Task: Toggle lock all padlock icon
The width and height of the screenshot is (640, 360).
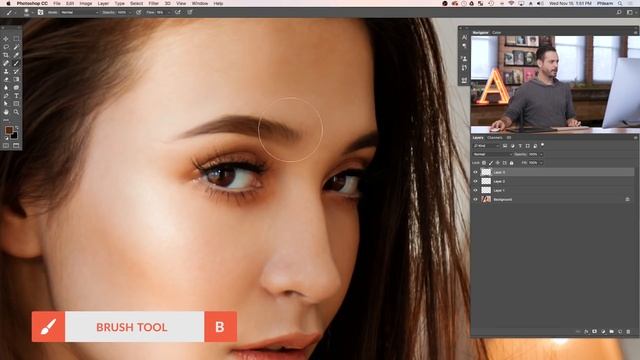Action: [511, 163]
